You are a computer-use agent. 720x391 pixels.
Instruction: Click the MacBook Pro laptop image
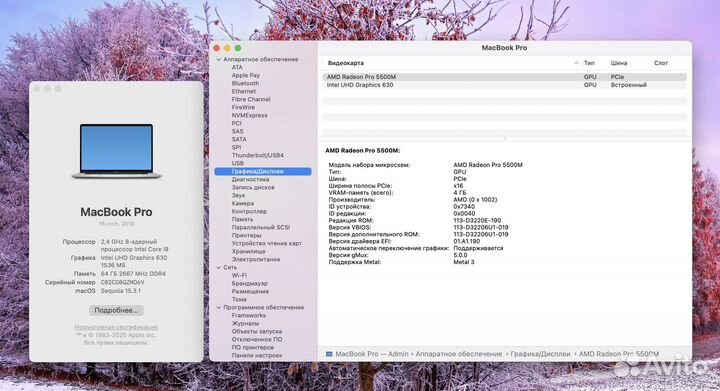click(x=117, y=151)
